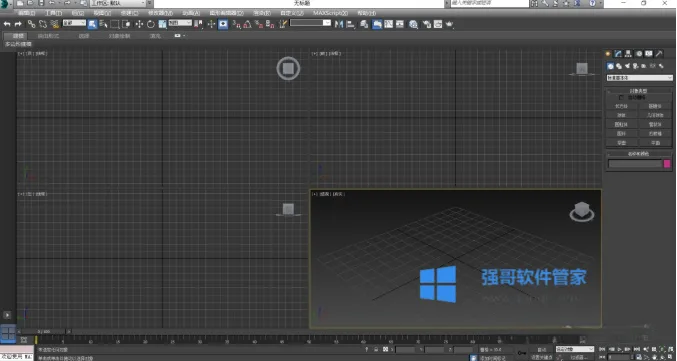Click the Render Production teapot icon
The width and height of the screenshot is (677, 361).
(449, 24)
